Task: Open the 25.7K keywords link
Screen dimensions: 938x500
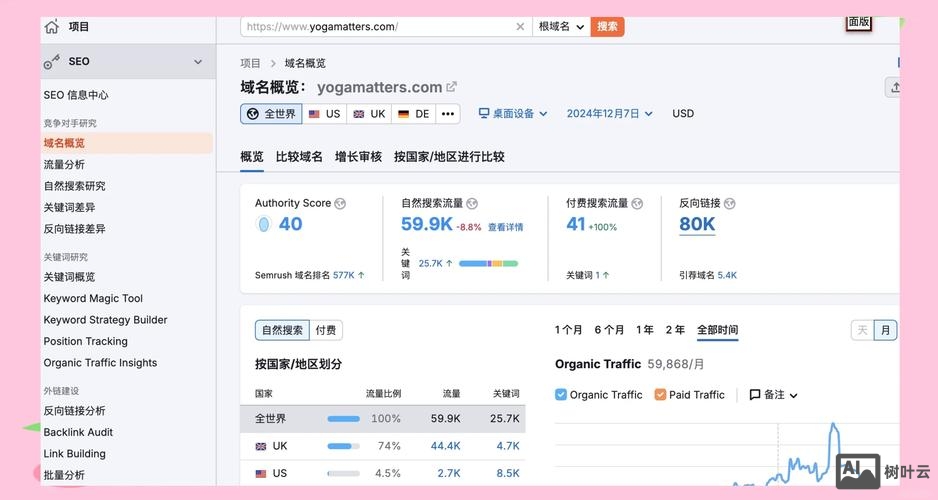Action: click(x=430, y=263)
